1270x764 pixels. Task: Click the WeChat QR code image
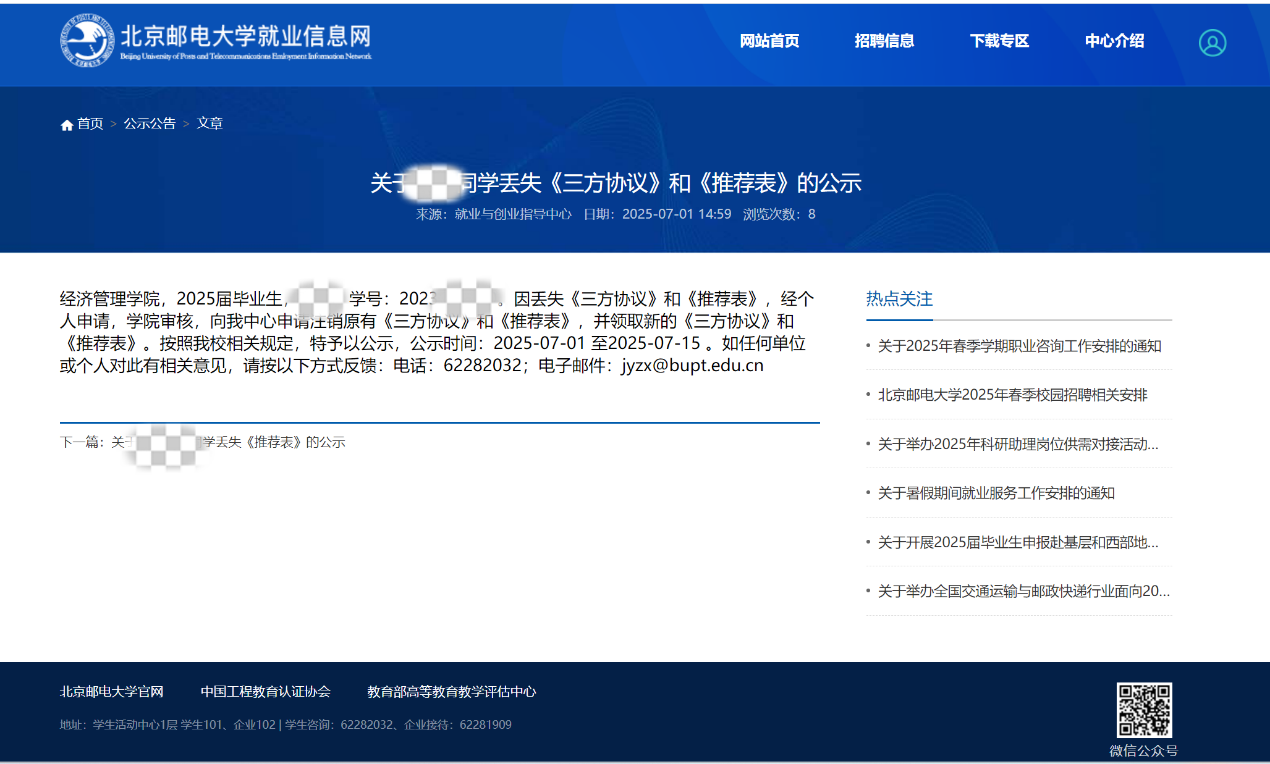tap(1144, 710)
